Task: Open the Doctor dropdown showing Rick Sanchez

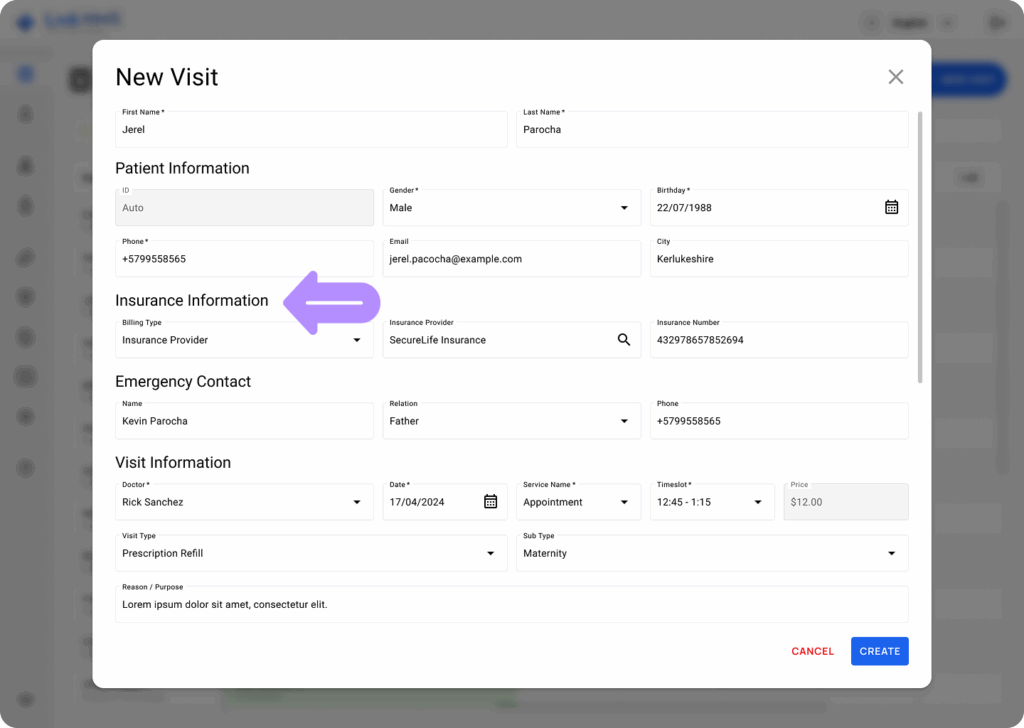Action: coord(356,501)
